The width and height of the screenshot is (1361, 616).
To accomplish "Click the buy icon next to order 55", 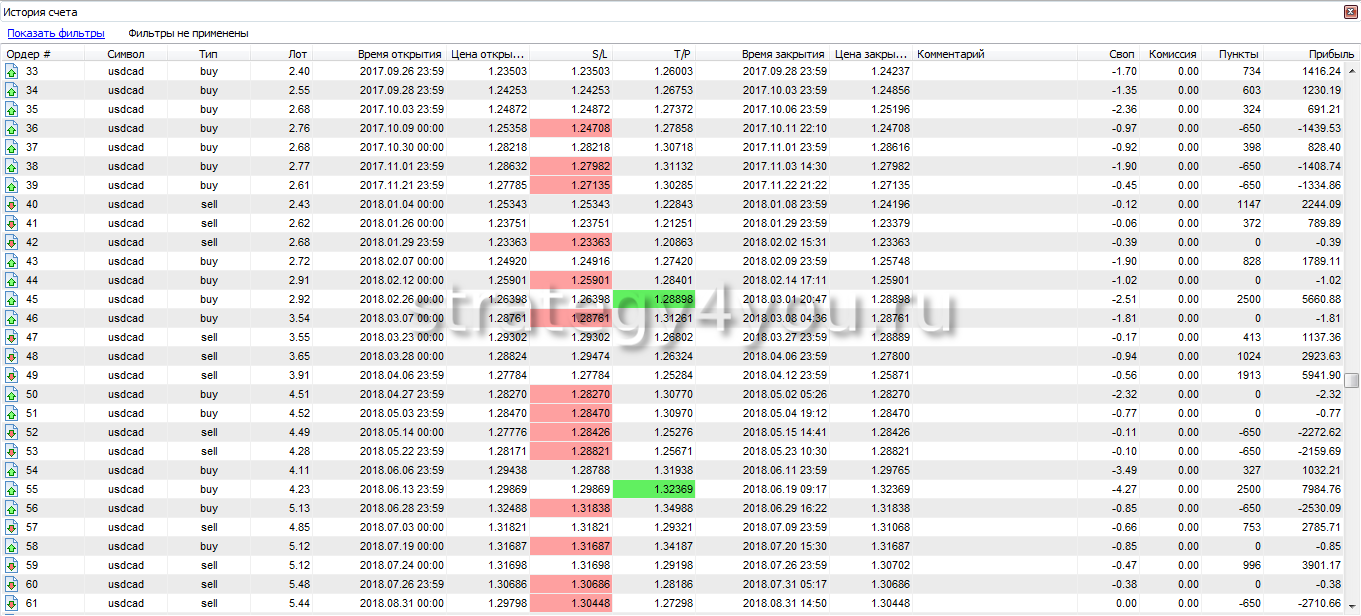I will 11,489.
